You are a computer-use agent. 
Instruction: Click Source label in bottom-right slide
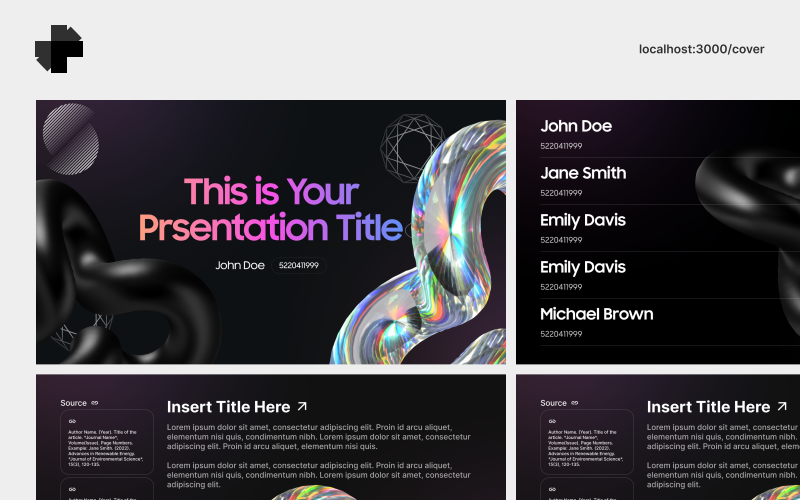(x=554, y=403)
